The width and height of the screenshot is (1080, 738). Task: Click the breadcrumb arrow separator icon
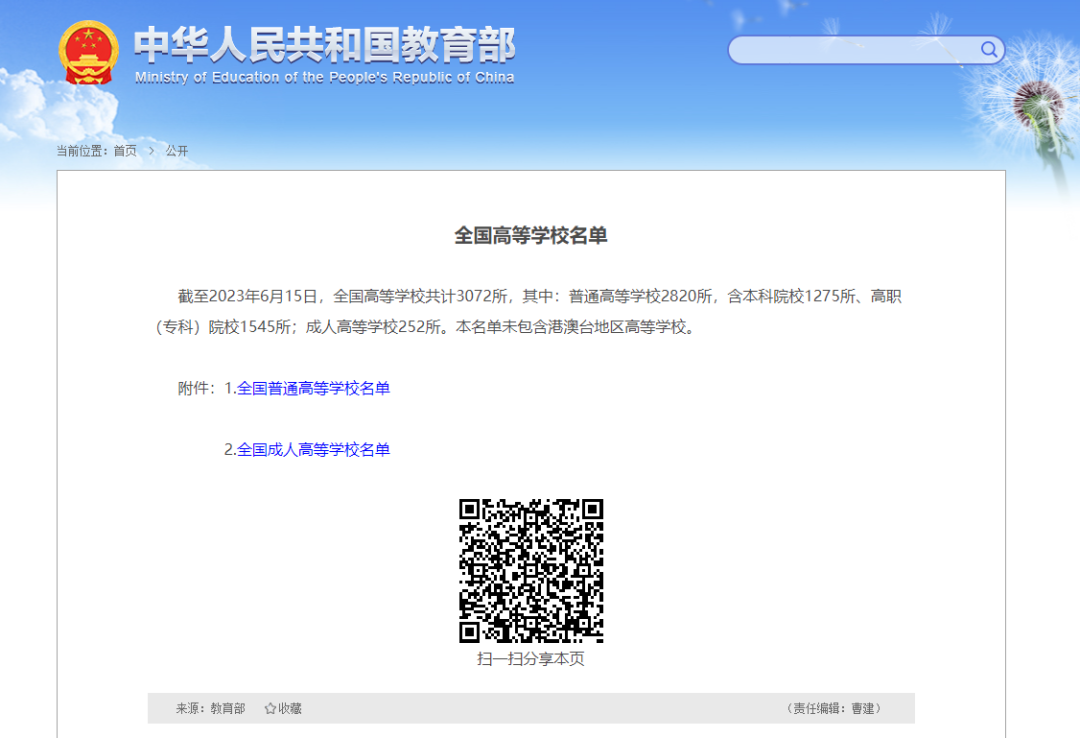click(152, 151)
